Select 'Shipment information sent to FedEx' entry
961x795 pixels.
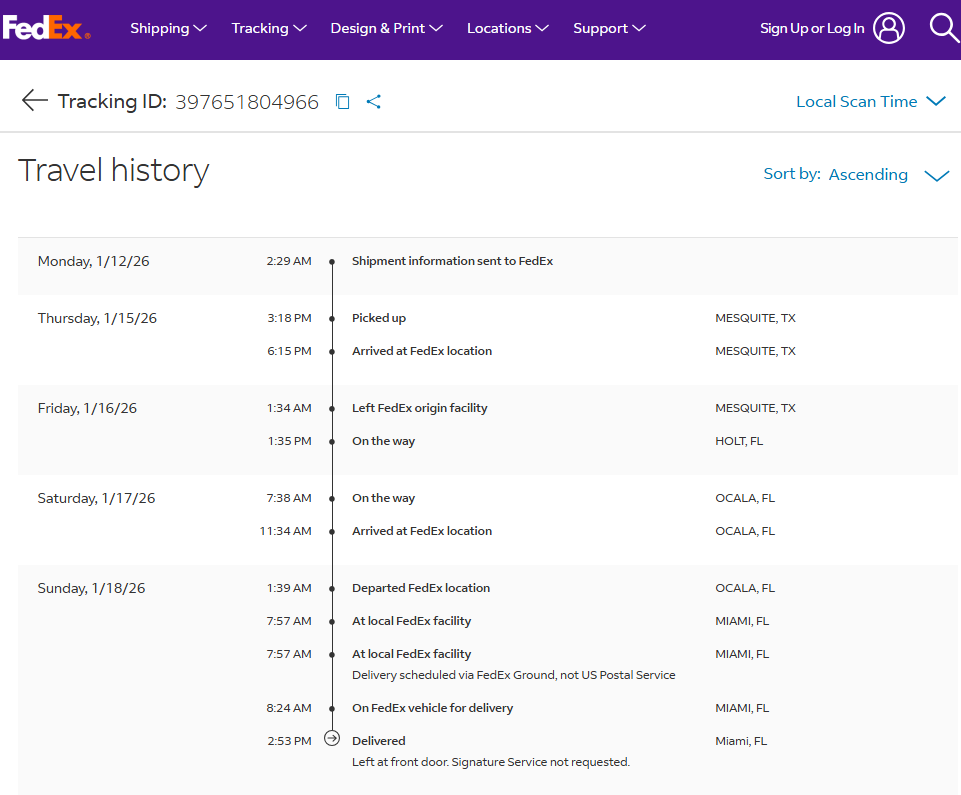pyautogui.click(x=452, y=261)
